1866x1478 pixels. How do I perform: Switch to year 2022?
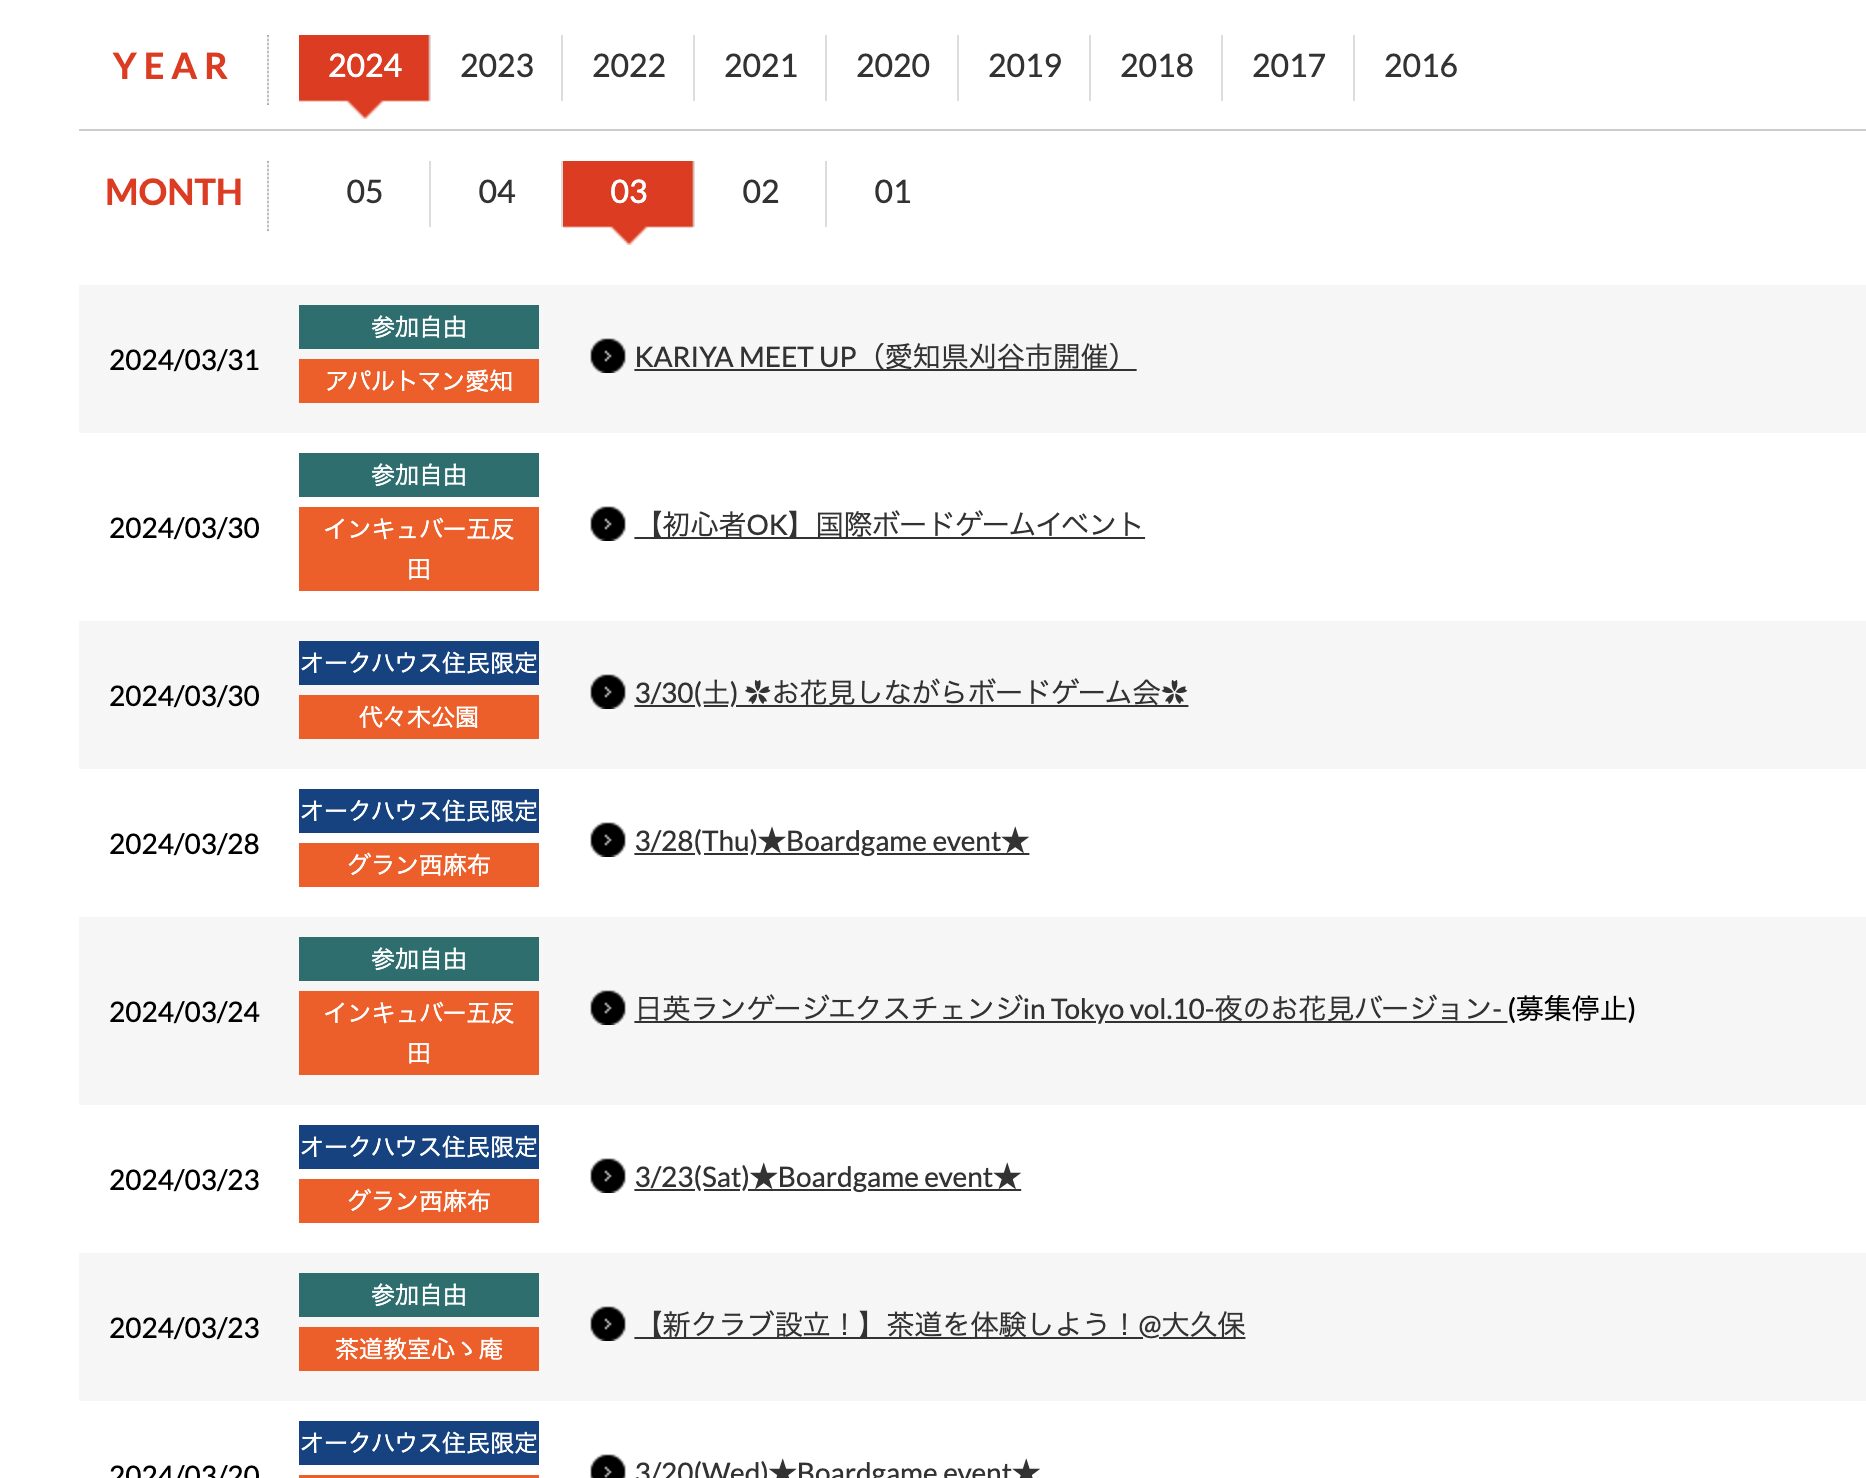pos(628,66)
